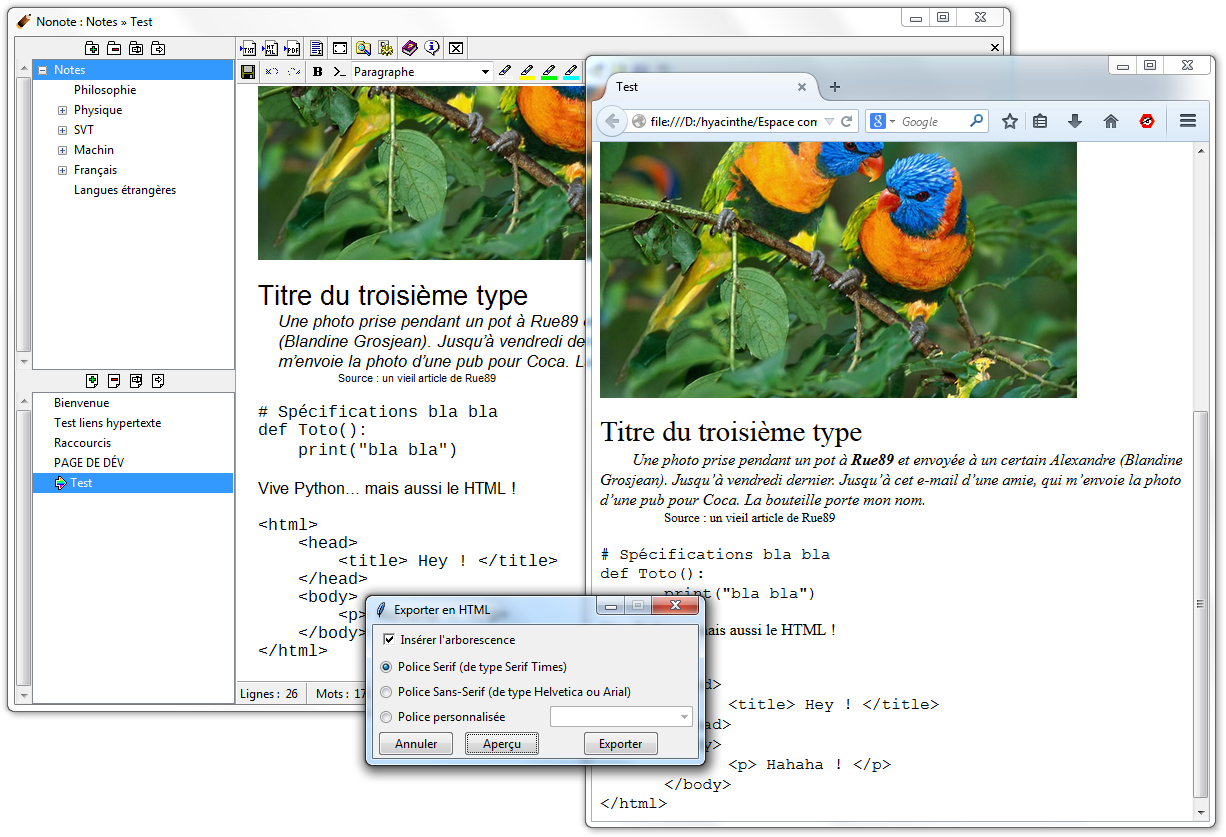Move page with the arrow page icon

pos(158,380)
